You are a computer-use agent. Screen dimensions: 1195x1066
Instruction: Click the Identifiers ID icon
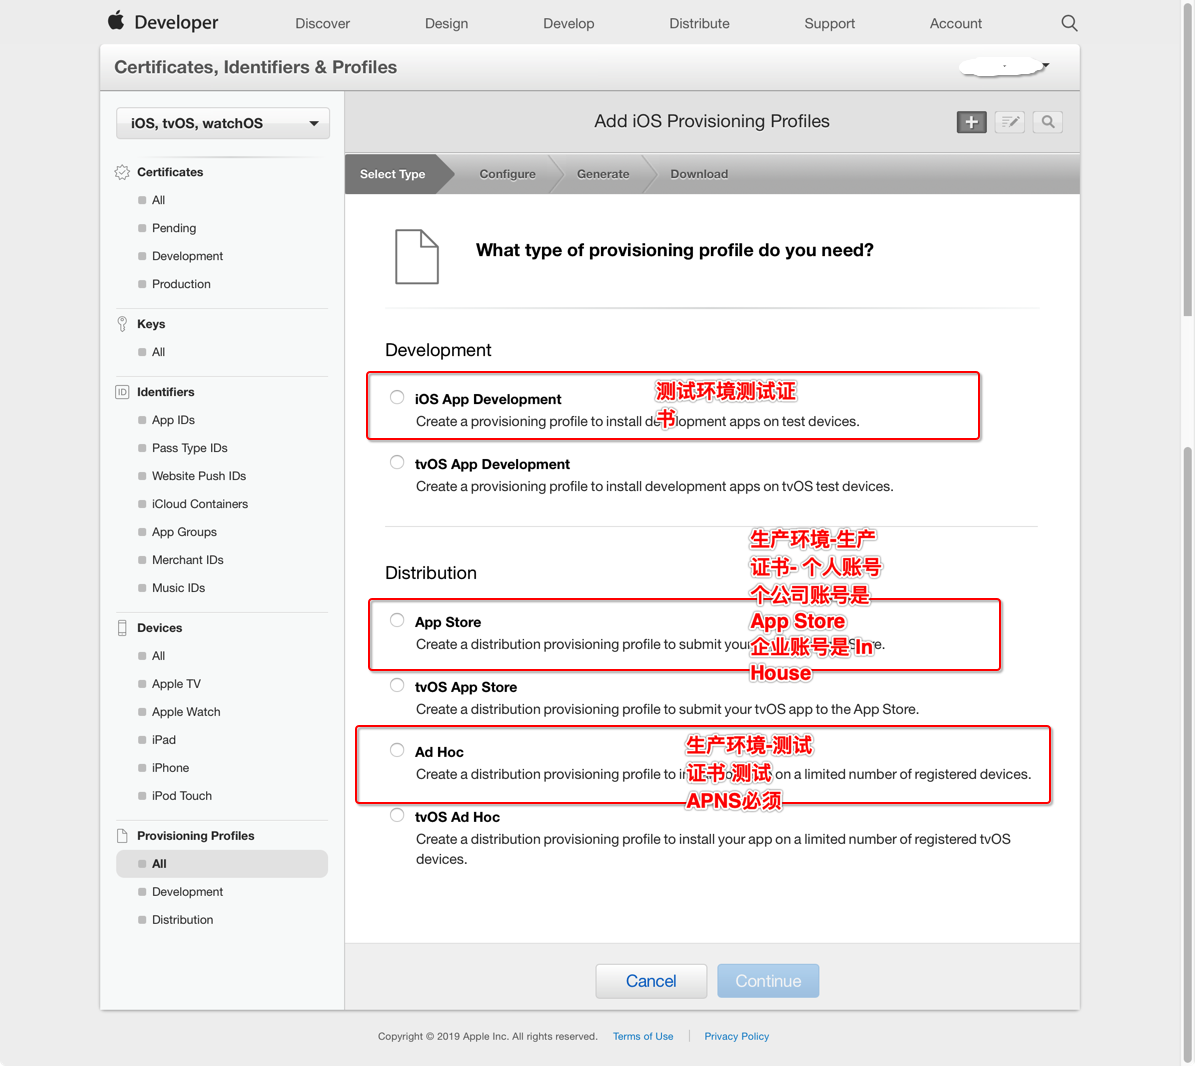coord(122,392)
